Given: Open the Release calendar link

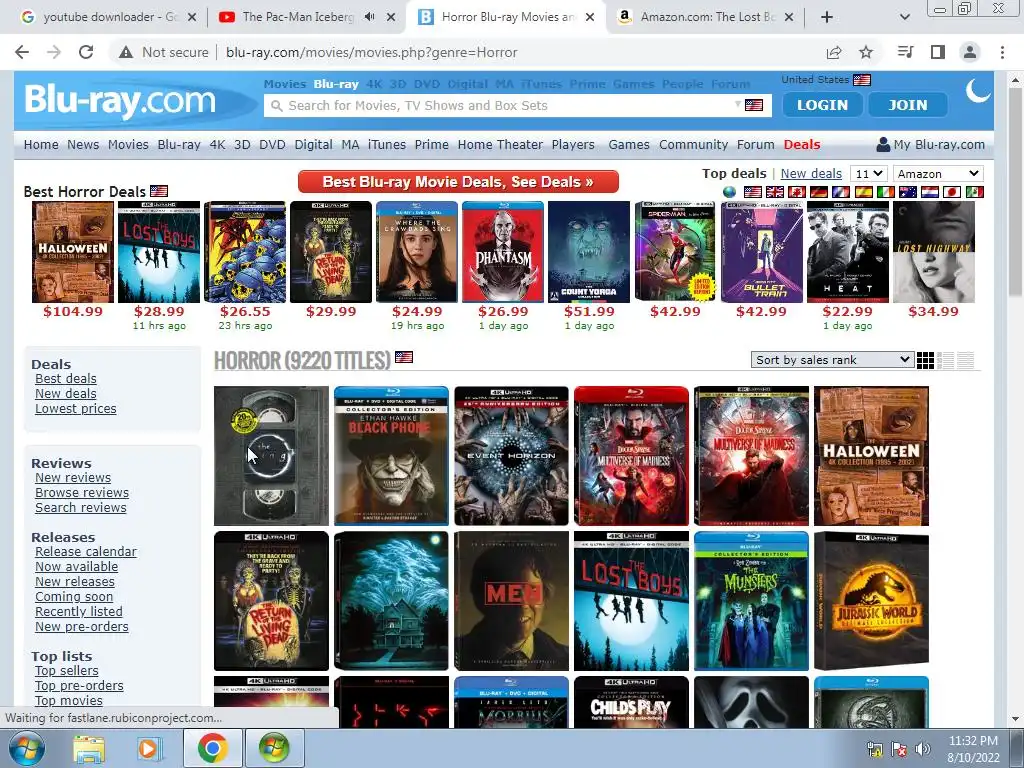Looking at the screenshot, I should click(x=86, y=551).
